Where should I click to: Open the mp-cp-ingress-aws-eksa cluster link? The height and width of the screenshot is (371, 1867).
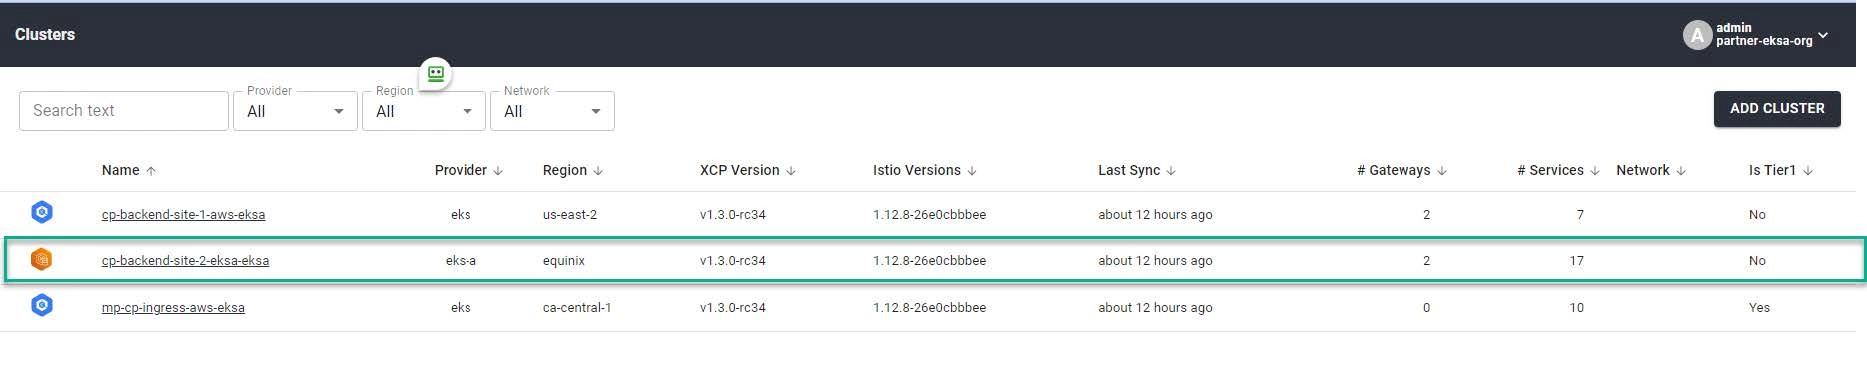(173, 308)
